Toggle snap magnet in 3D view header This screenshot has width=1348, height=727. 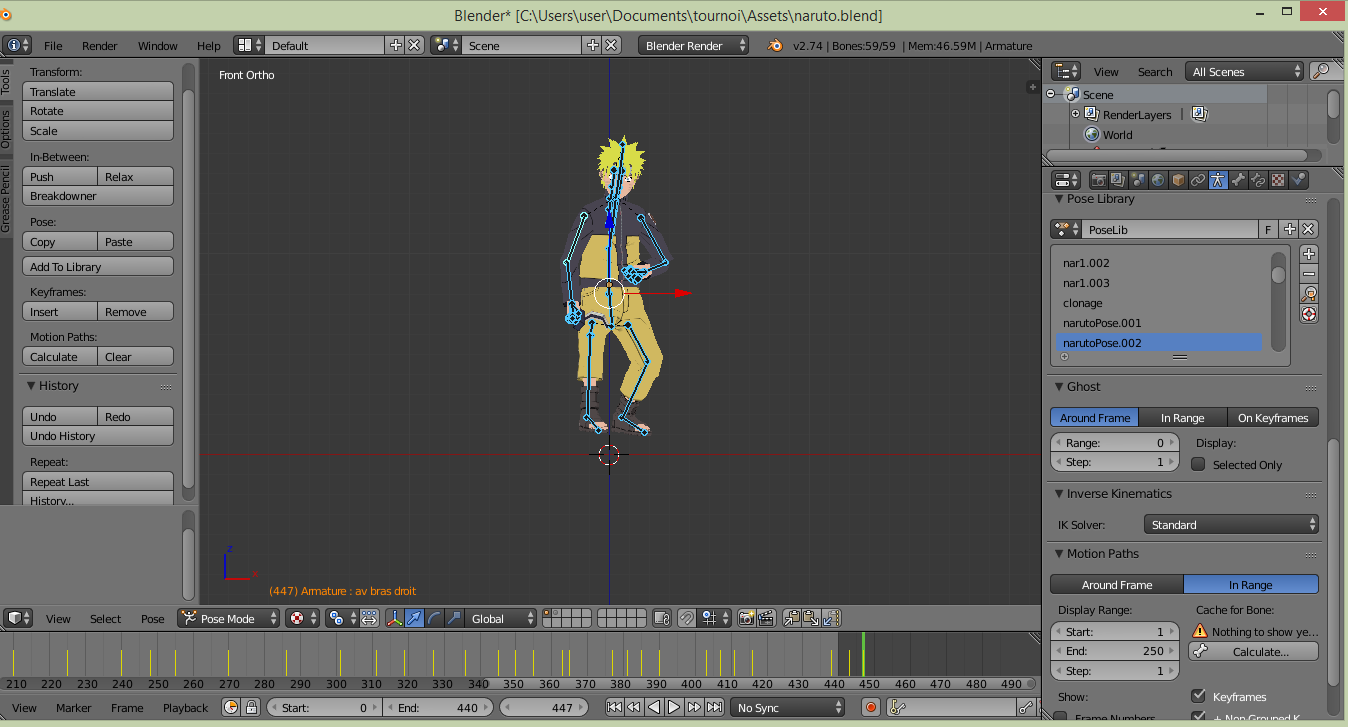[687, 618]
